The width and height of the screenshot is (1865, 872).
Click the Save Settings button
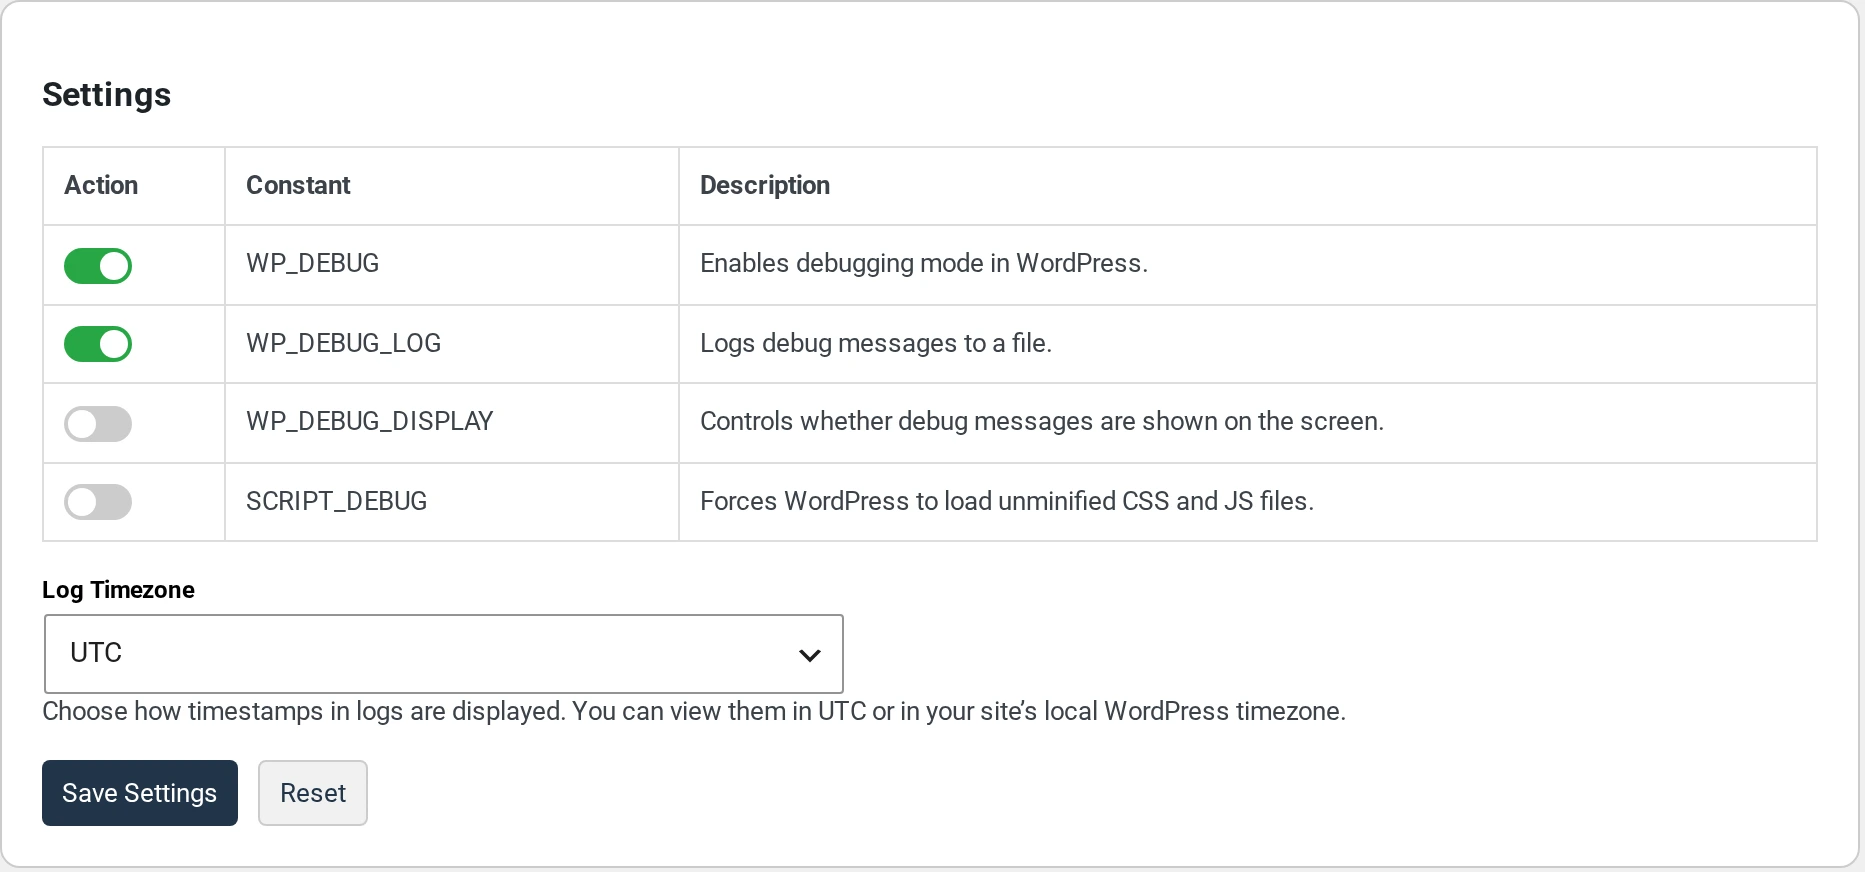click(140, 793)
